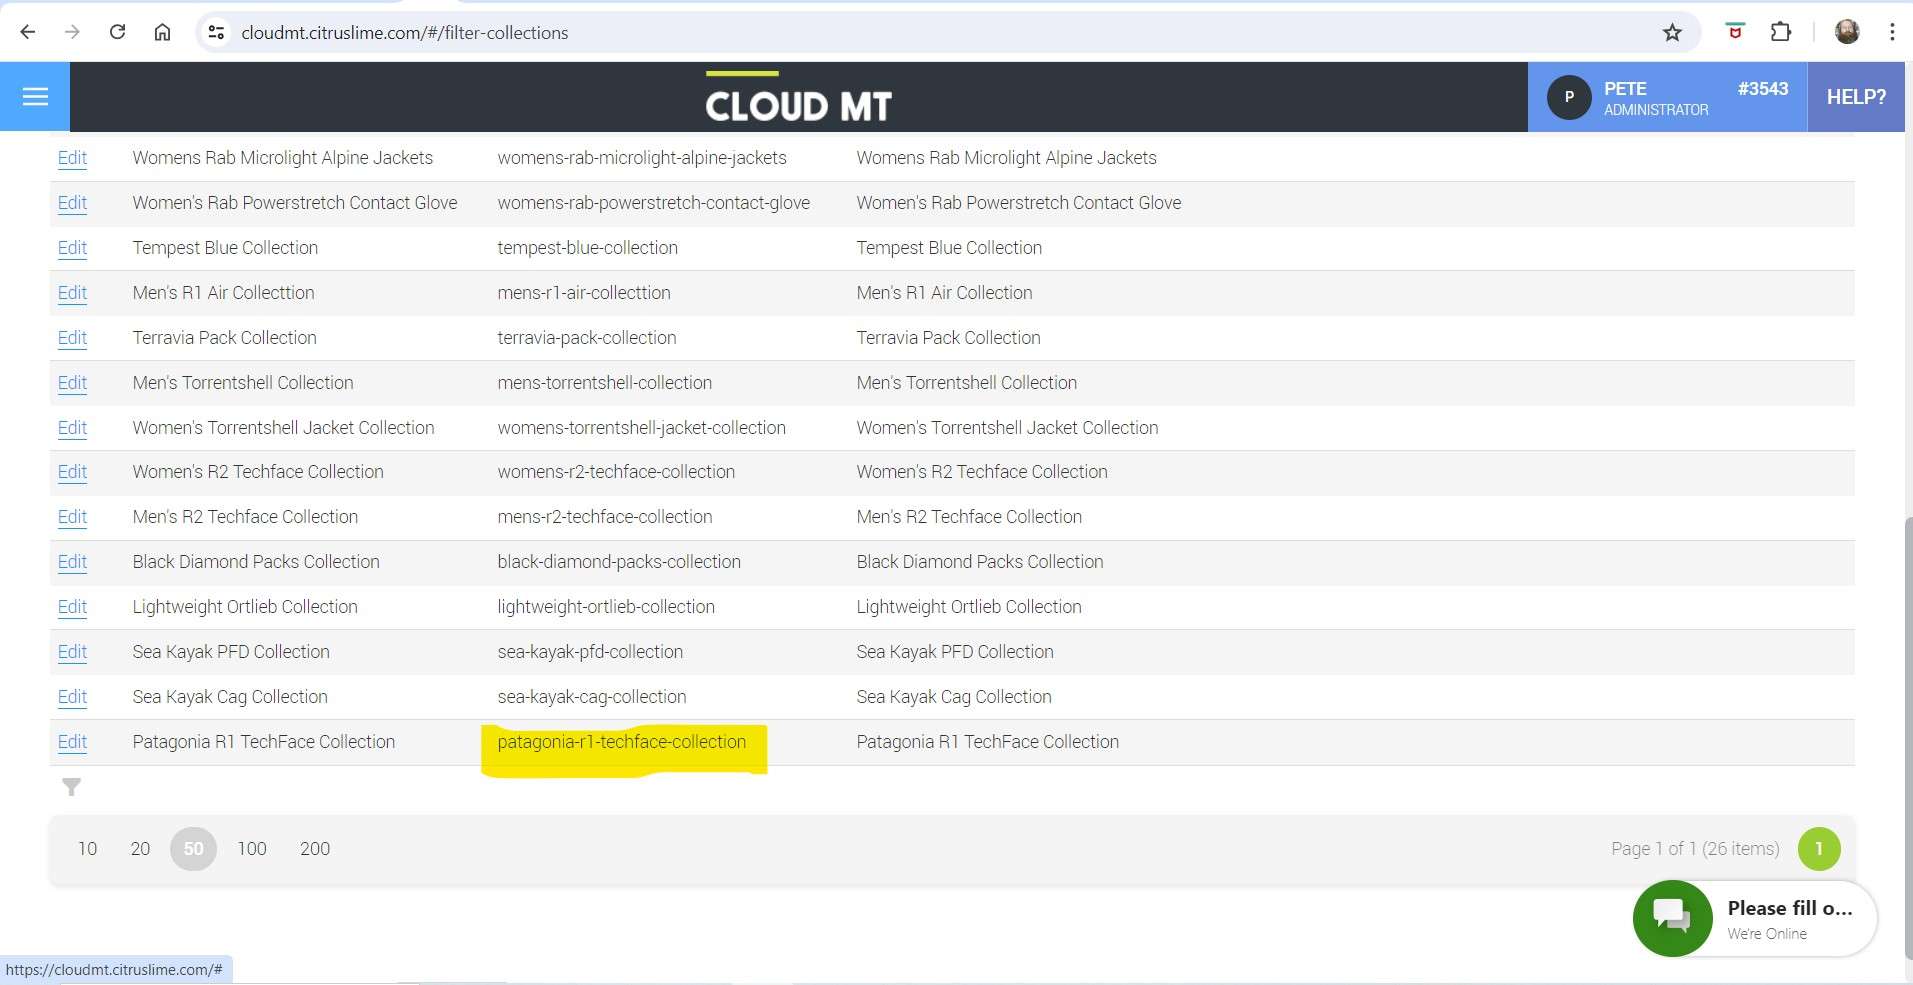
Task: Go to page 1 in pagination
Action: click(x=1819, y=849)
